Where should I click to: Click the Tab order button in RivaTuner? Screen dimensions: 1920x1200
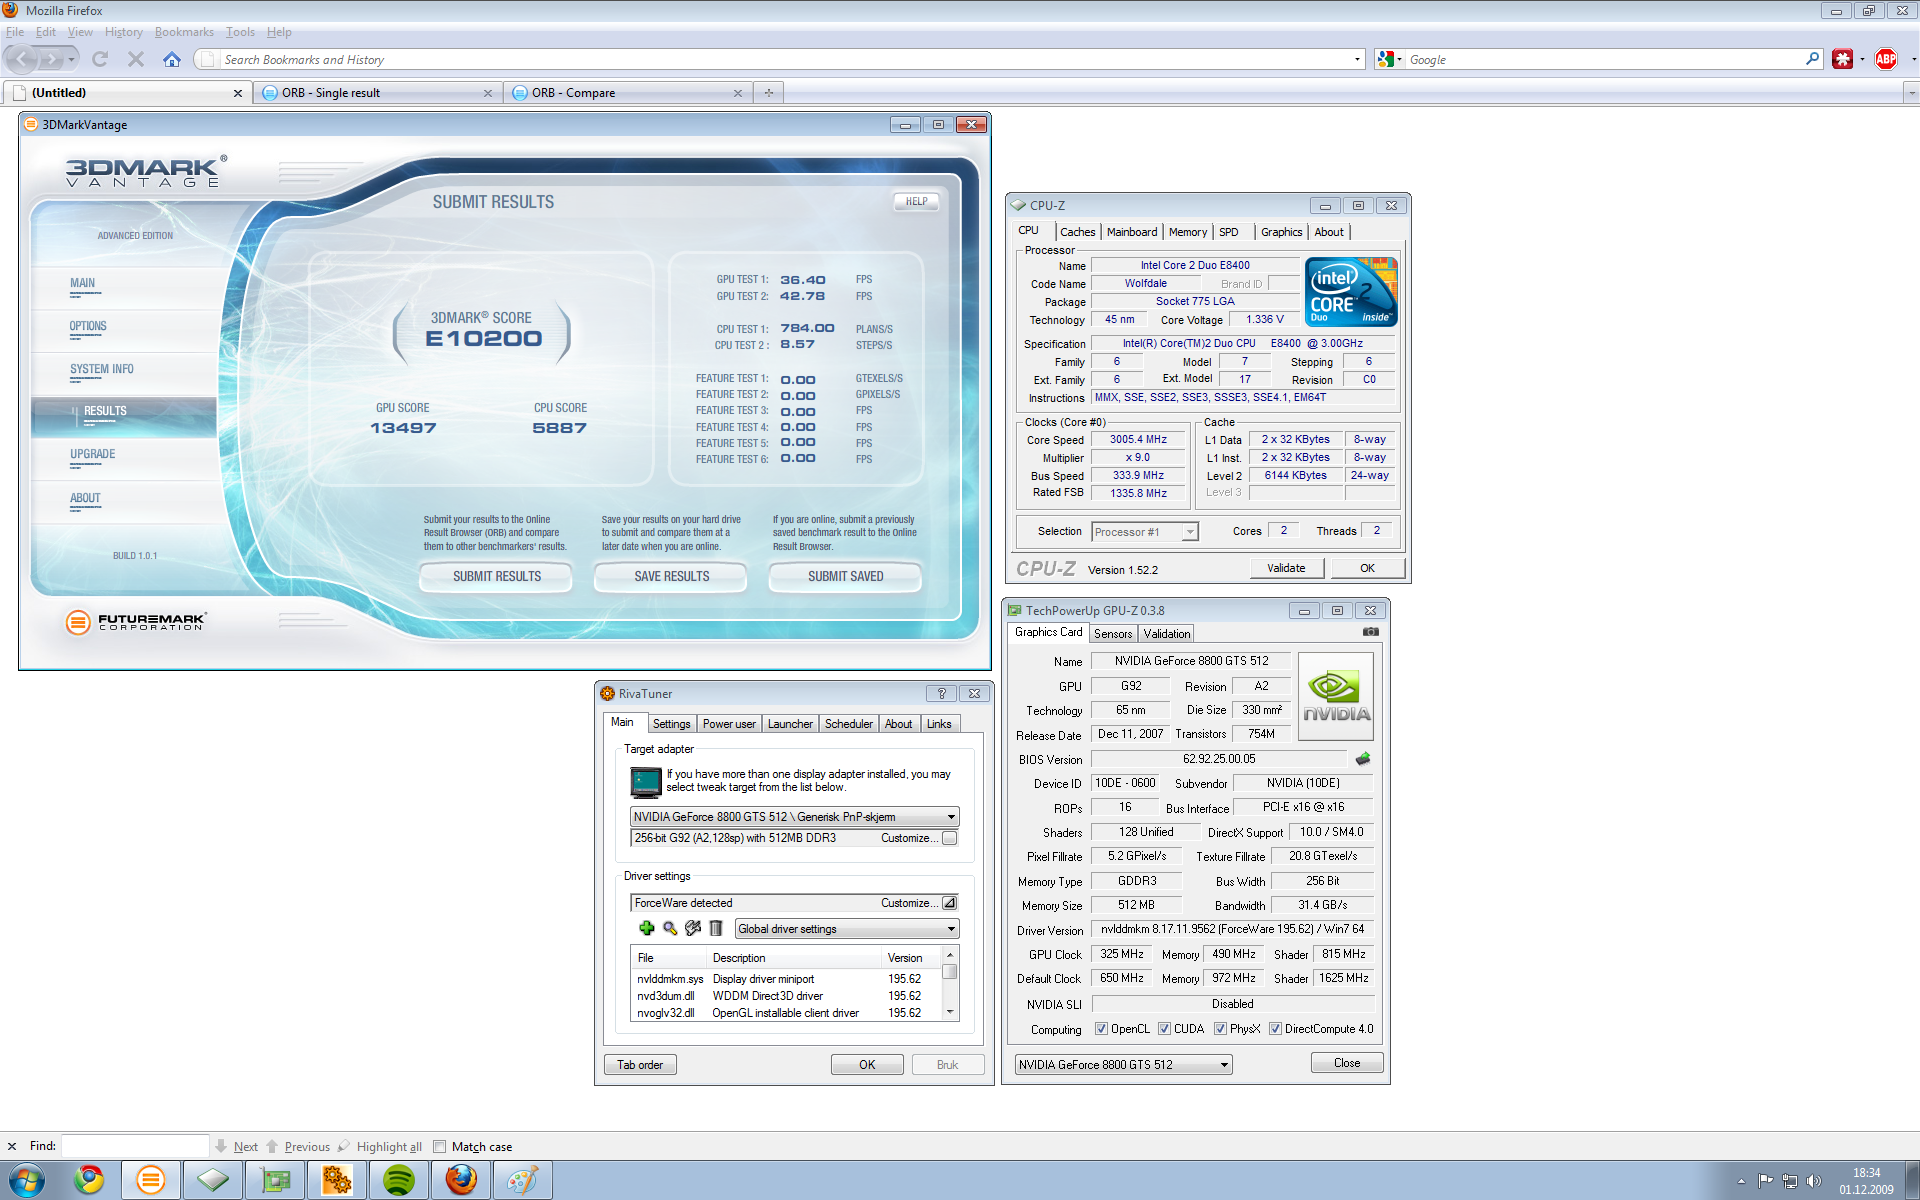point(640,1065)
